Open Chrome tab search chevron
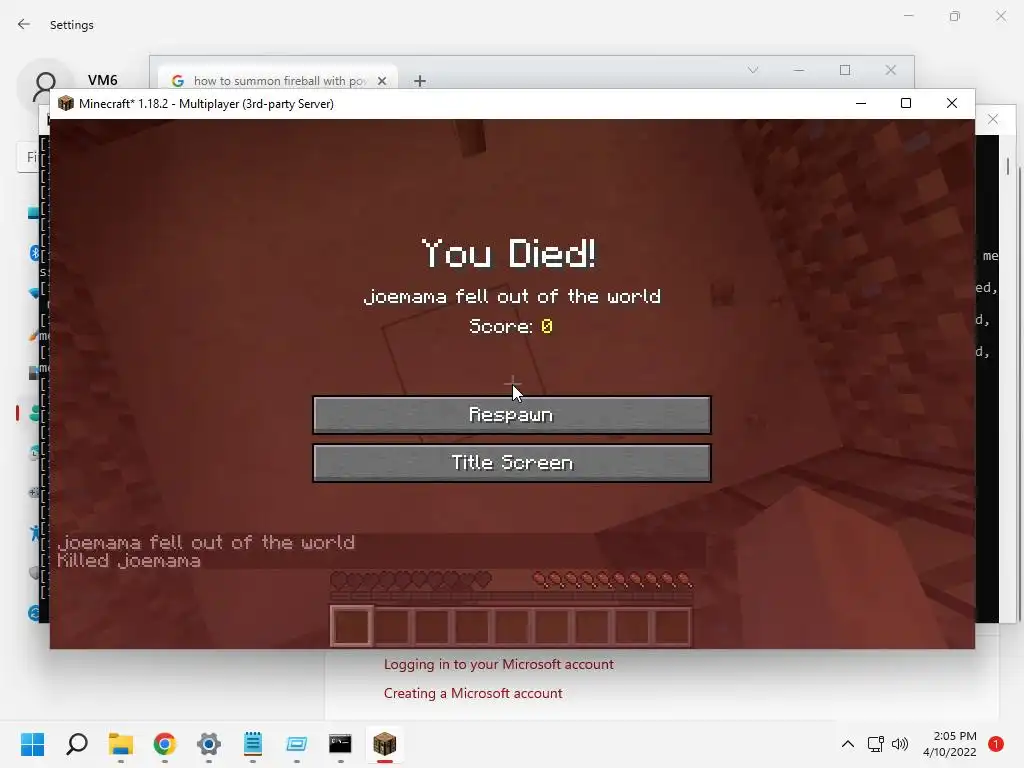Screen dimensions: 1024x768 click(x=753, y=70)
